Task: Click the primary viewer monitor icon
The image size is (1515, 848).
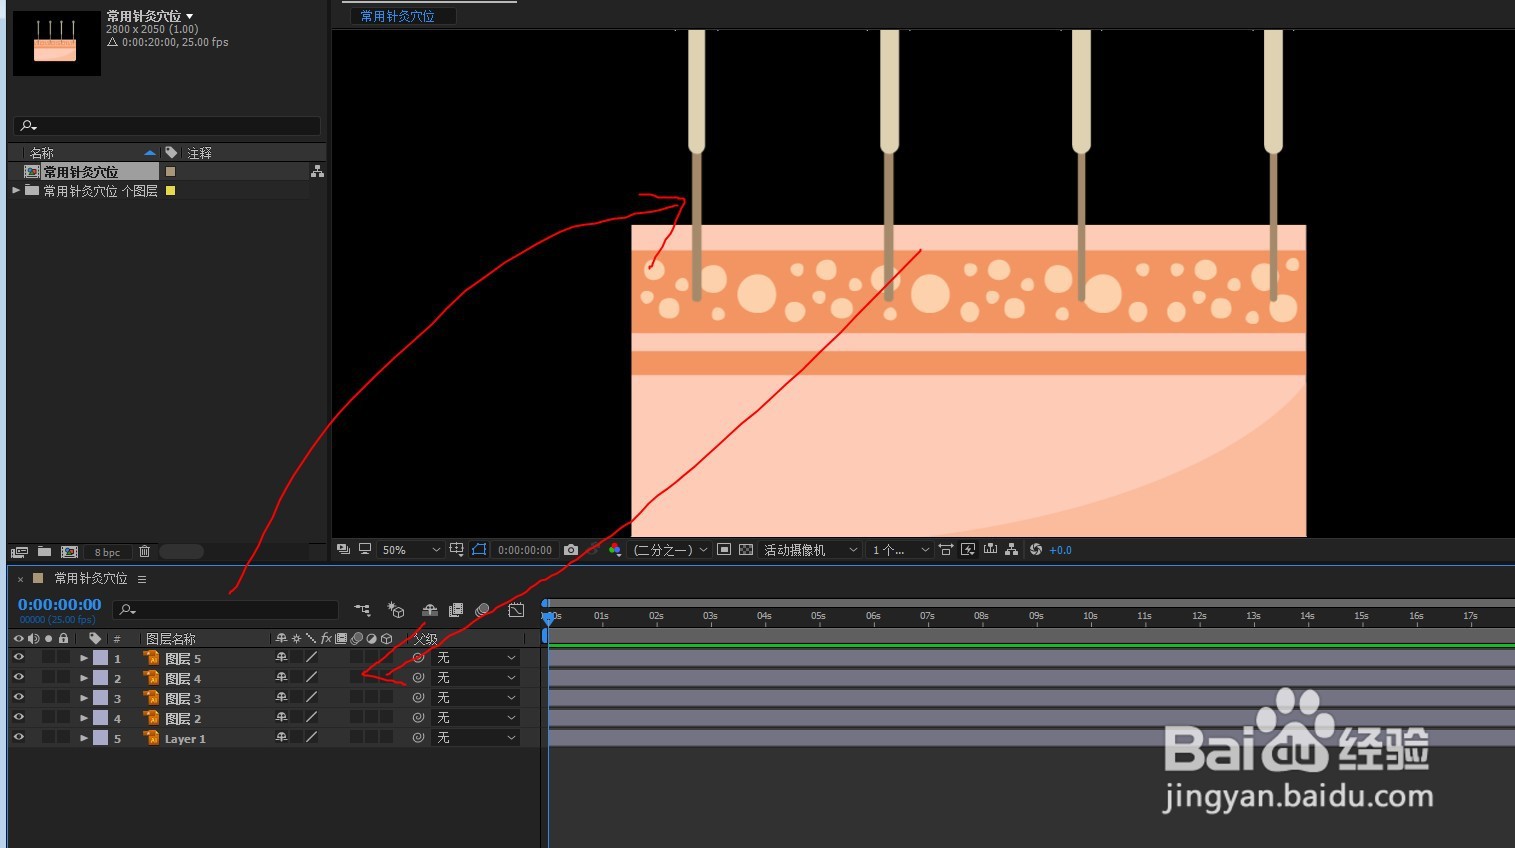Action: click(364, 549)
